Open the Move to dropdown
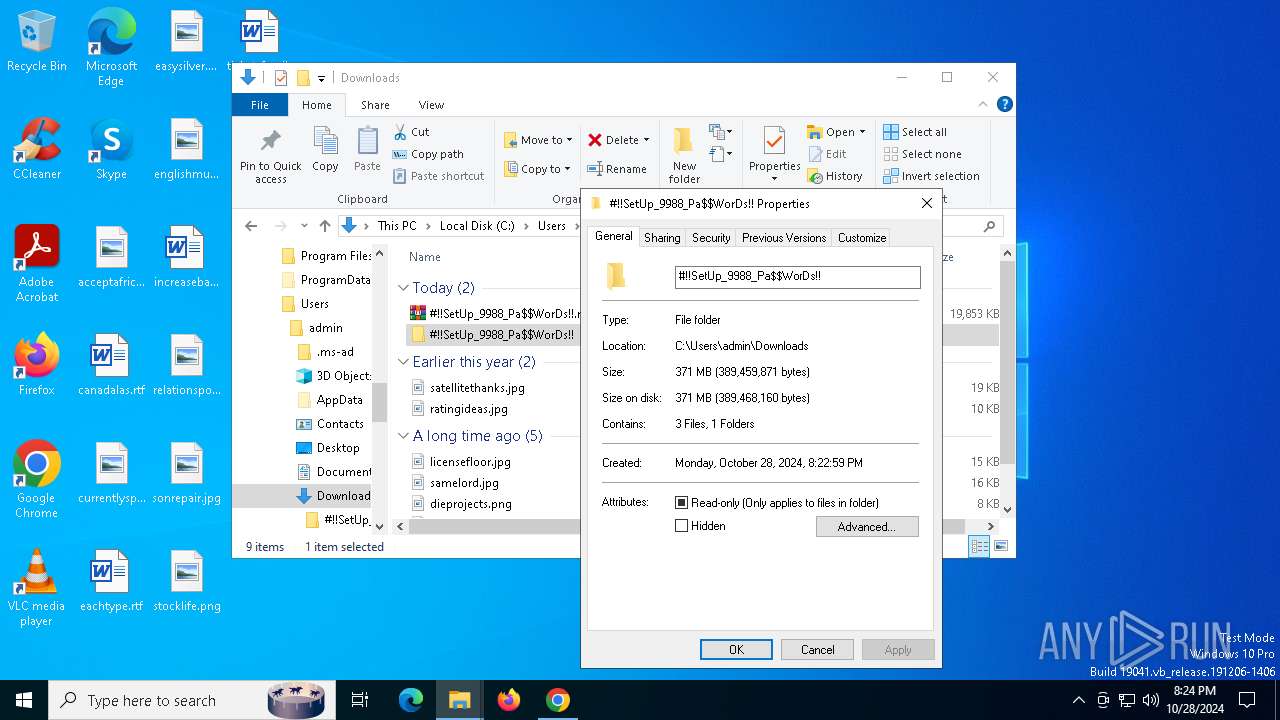1280x720 pixels. (539, 140)
